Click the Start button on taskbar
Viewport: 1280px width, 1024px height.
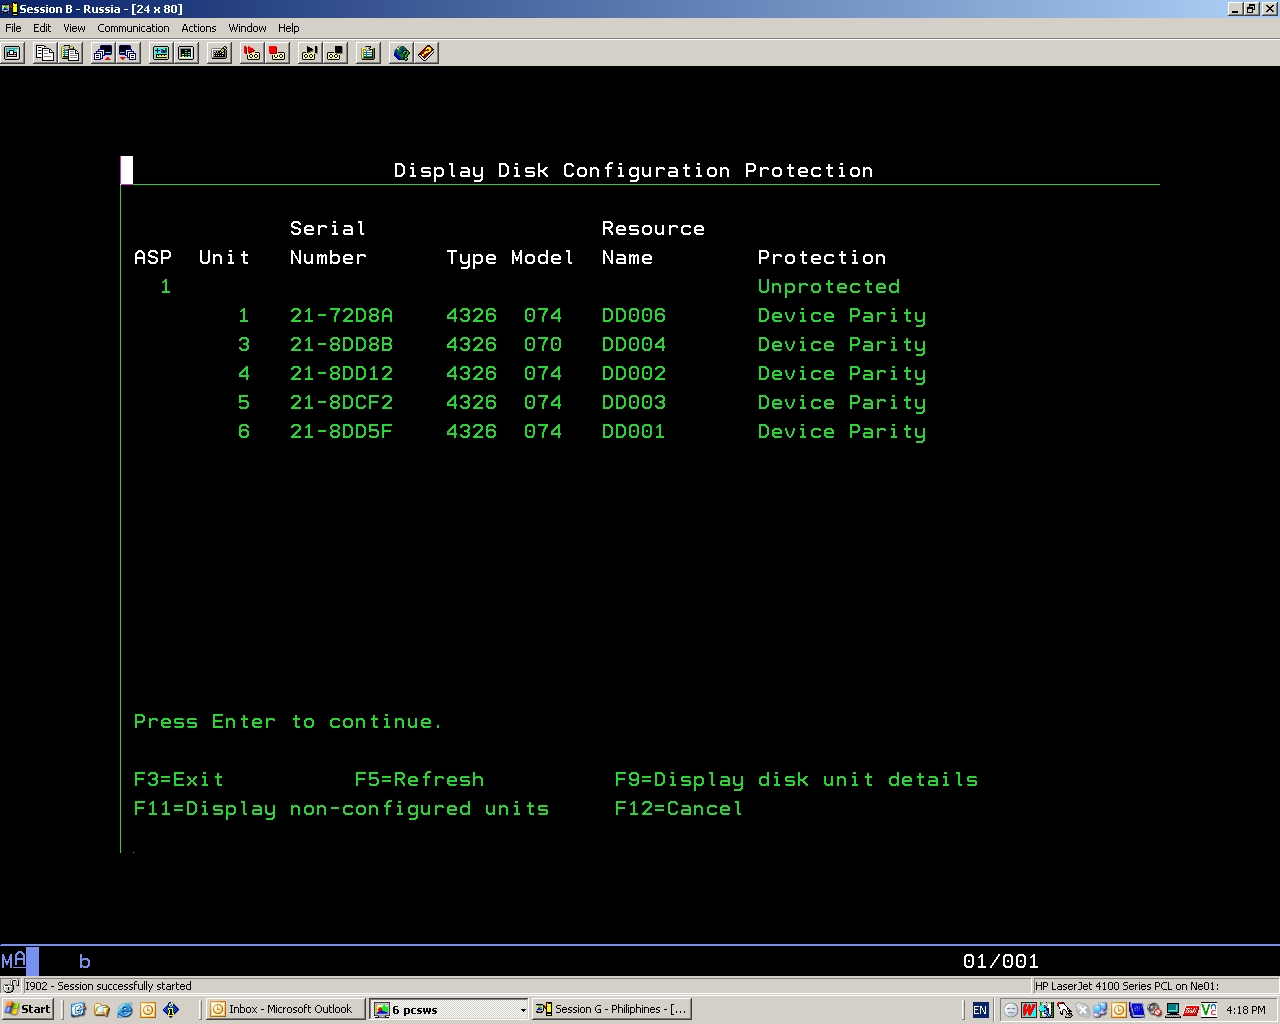[27, 1009]
